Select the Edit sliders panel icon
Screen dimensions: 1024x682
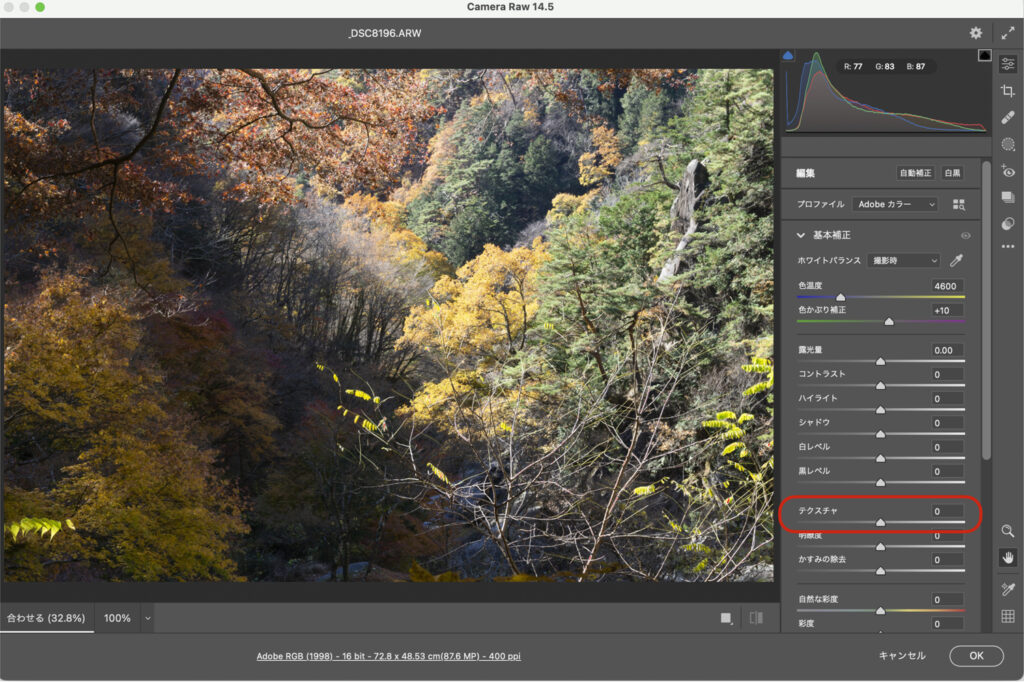click(x=1008, y=64)
